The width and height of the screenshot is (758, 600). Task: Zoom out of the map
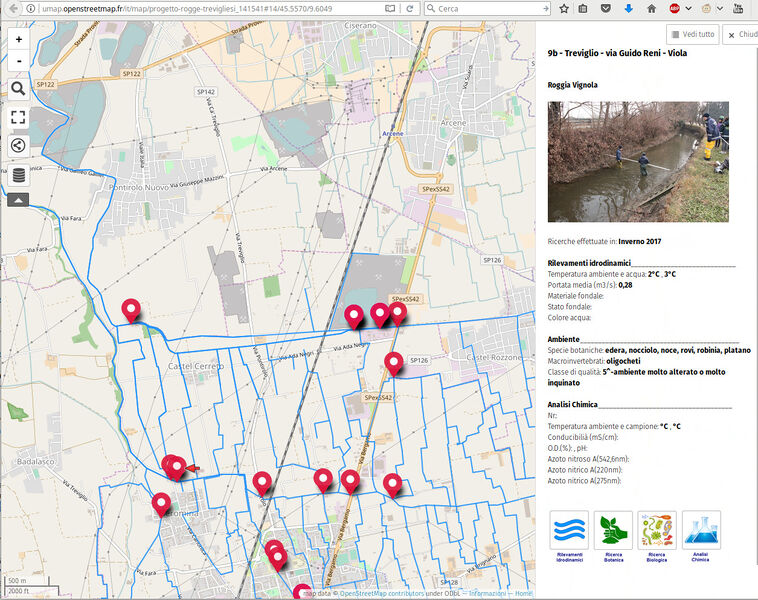(19, 61)
